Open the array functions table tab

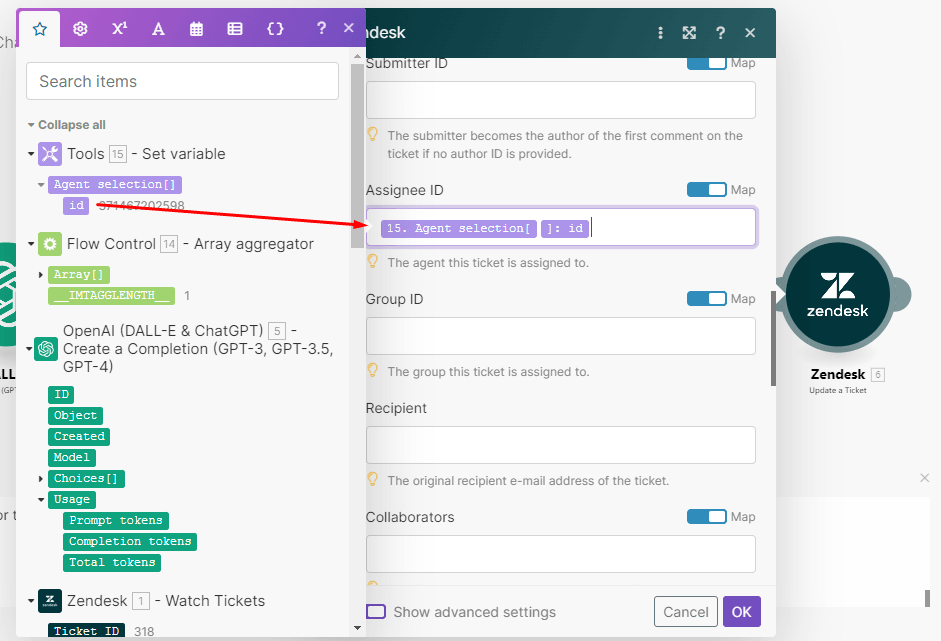point(235,29)
